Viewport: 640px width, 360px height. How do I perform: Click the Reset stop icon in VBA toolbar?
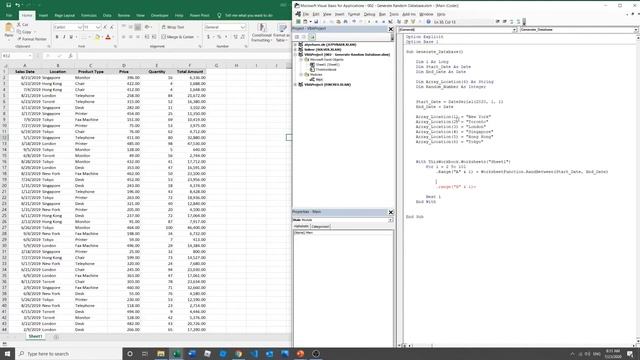pyautogui.click(x=383, y=22)
